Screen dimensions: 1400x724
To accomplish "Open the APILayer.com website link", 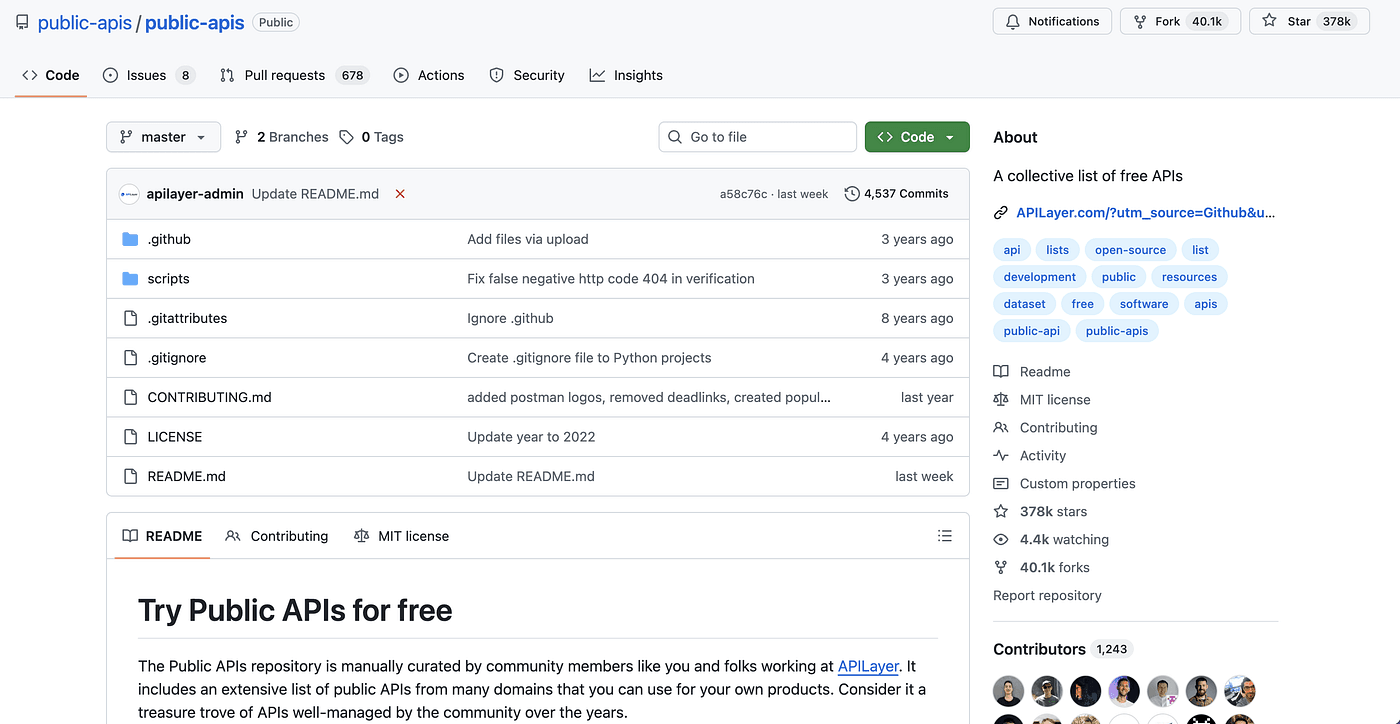I will (x=1145, y=212).
